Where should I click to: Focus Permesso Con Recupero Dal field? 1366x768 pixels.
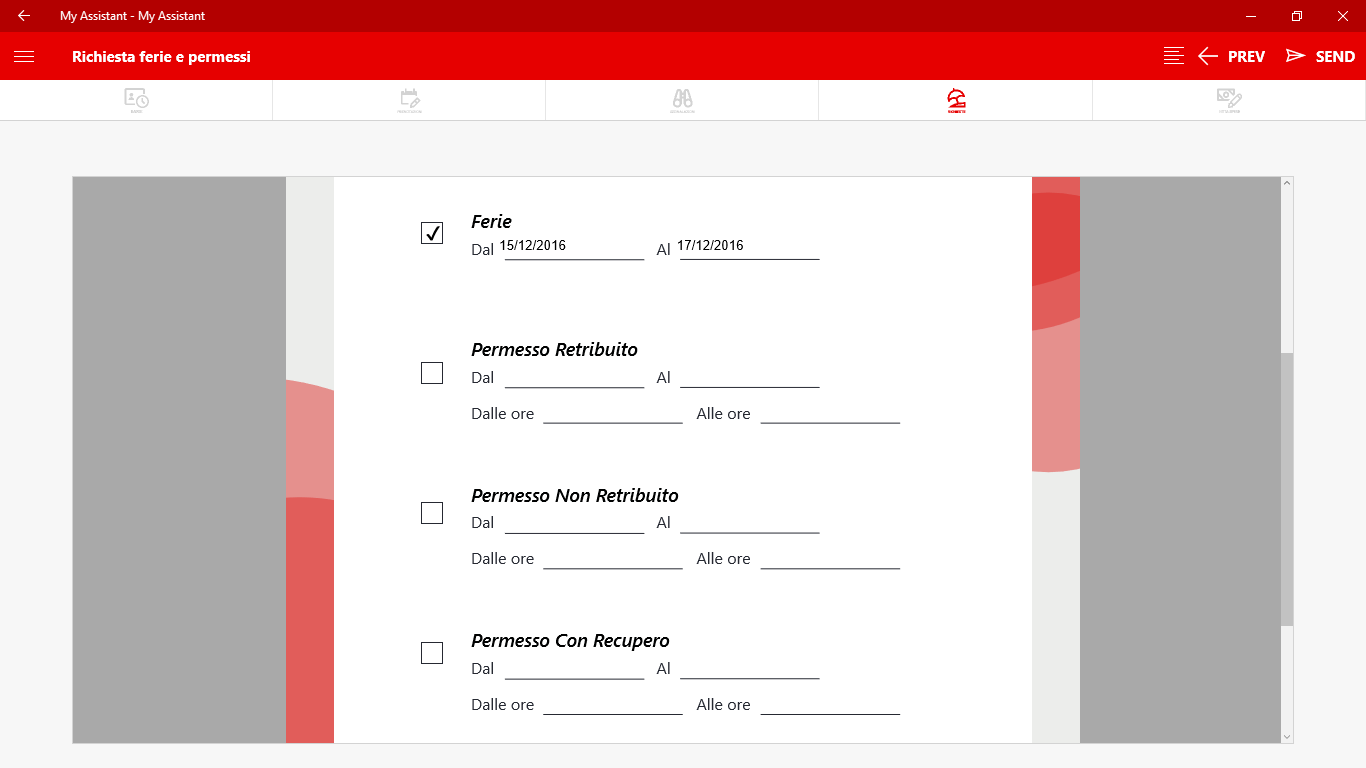[x=575, y=668]
